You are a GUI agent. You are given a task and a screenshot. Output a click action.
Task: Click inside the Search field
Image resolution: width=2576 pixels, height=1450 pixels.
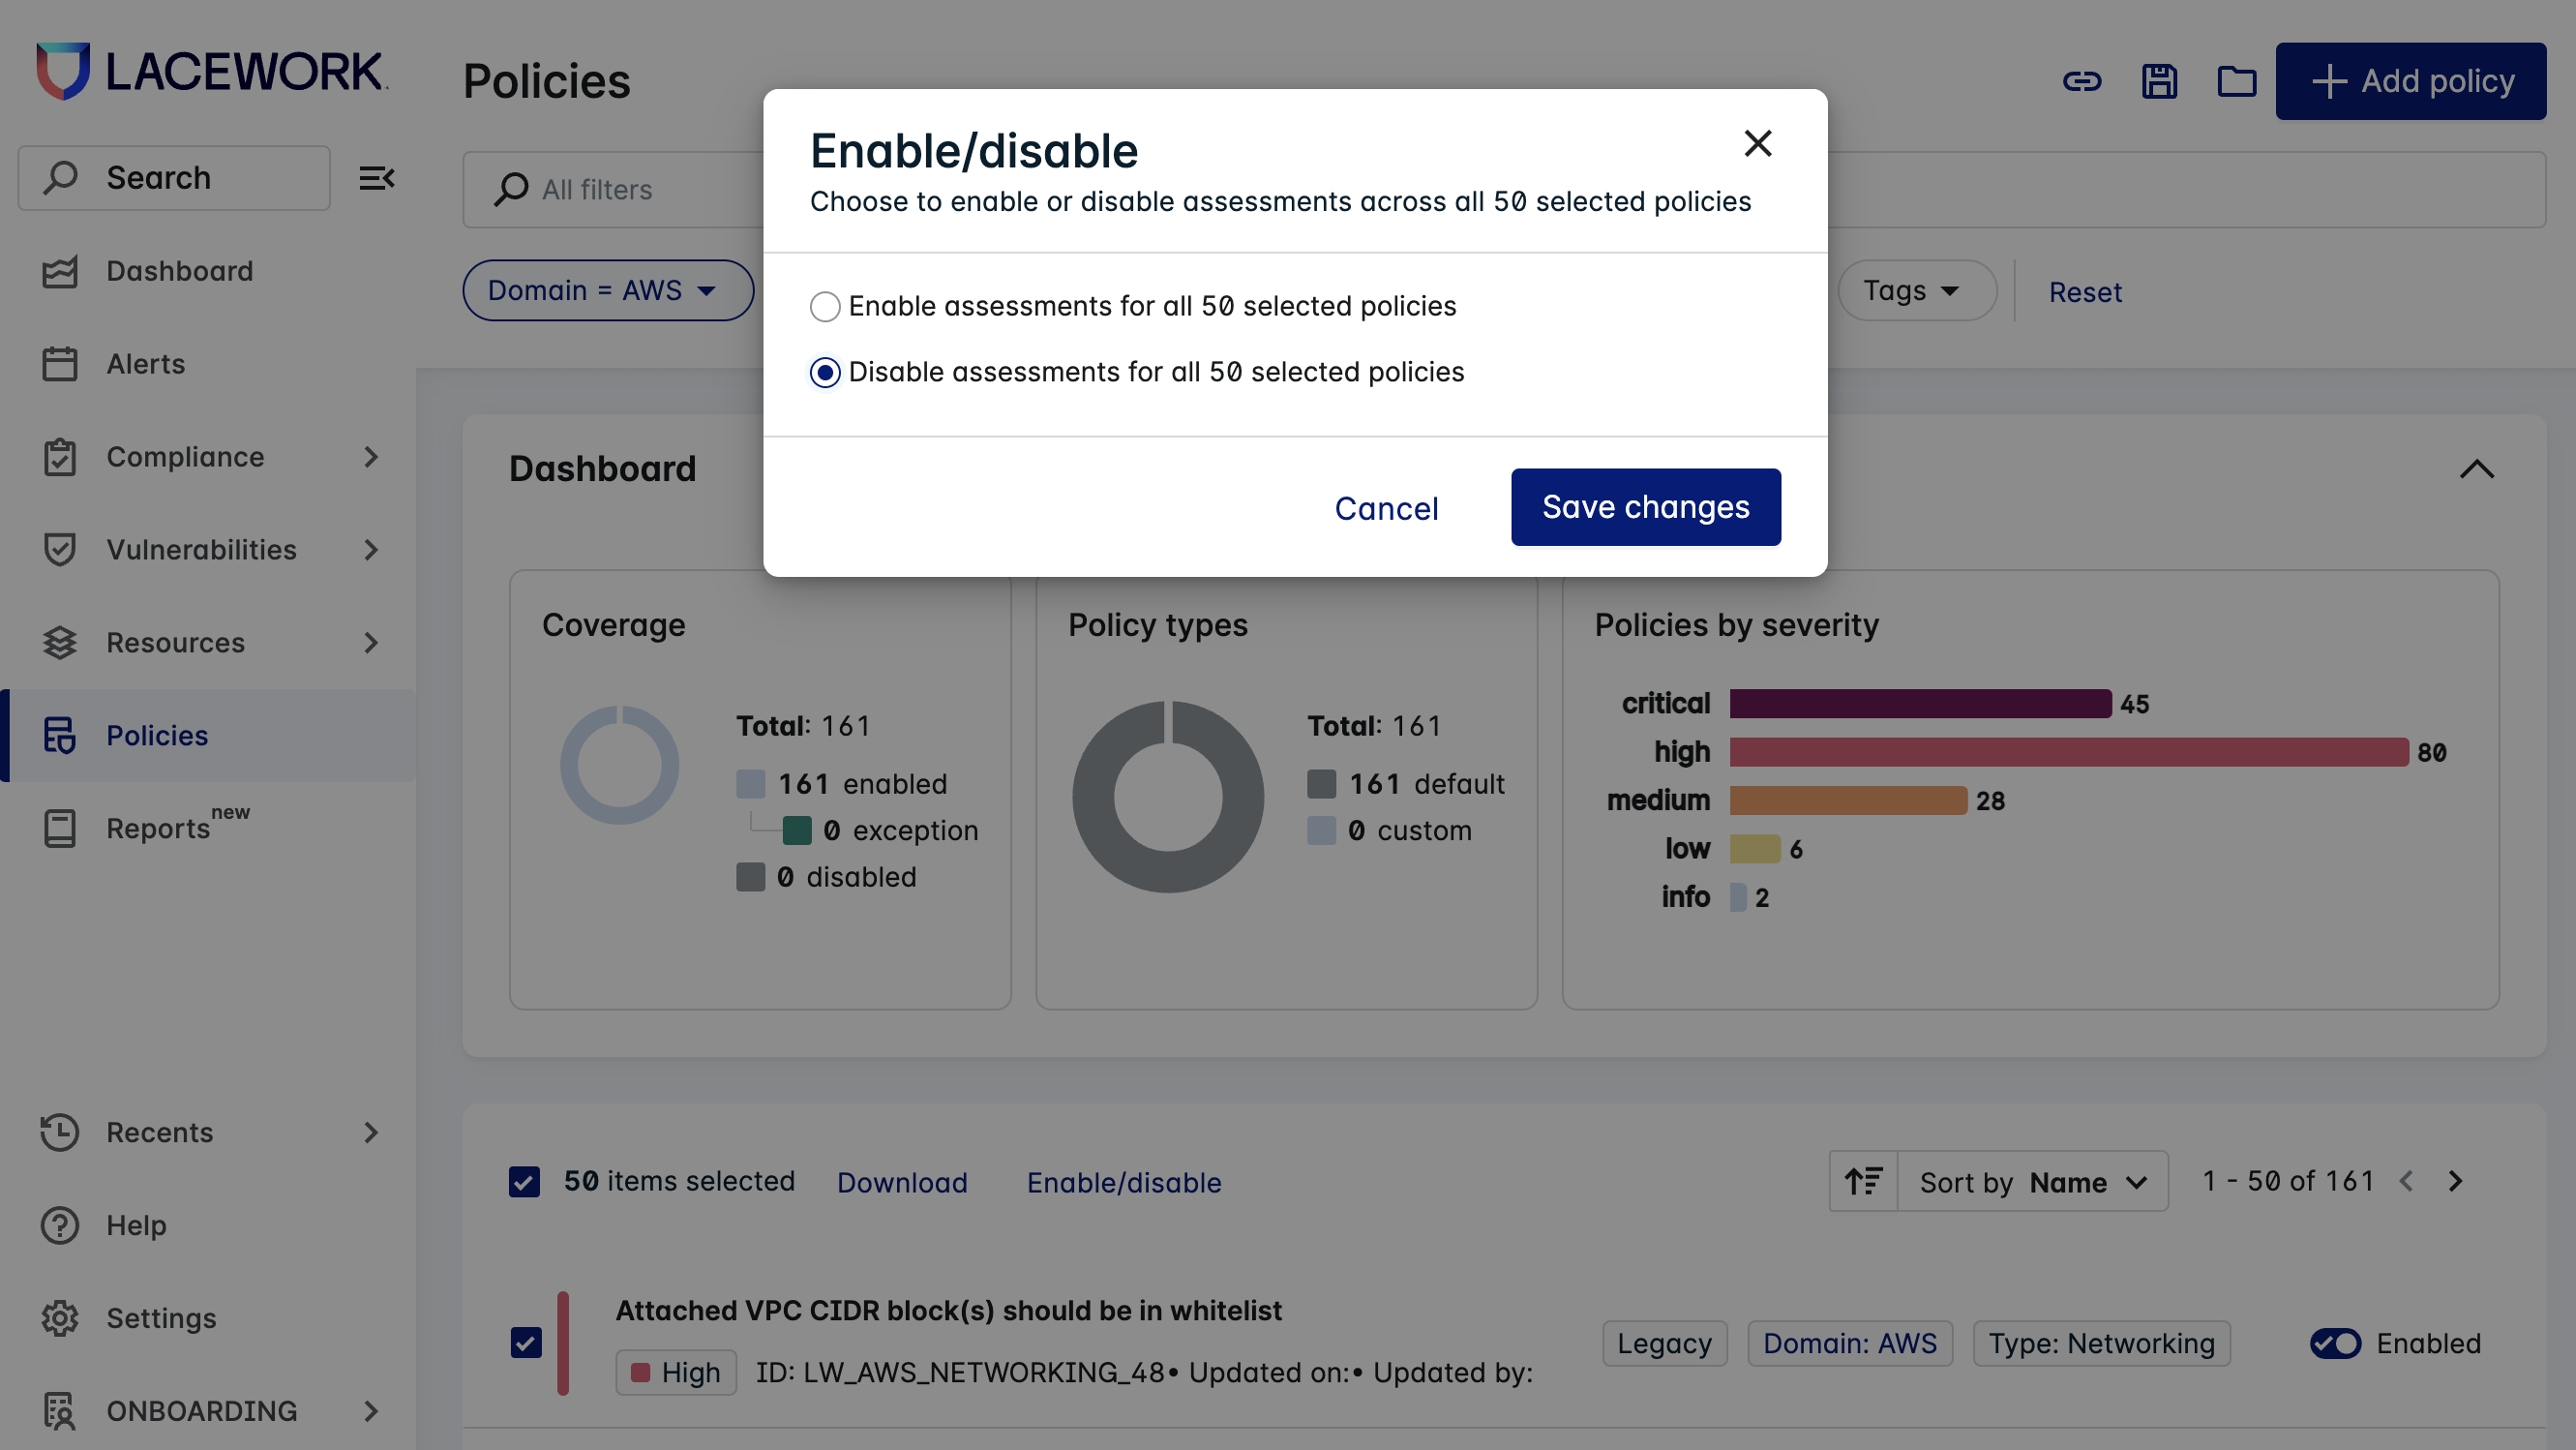click(173, 177)
